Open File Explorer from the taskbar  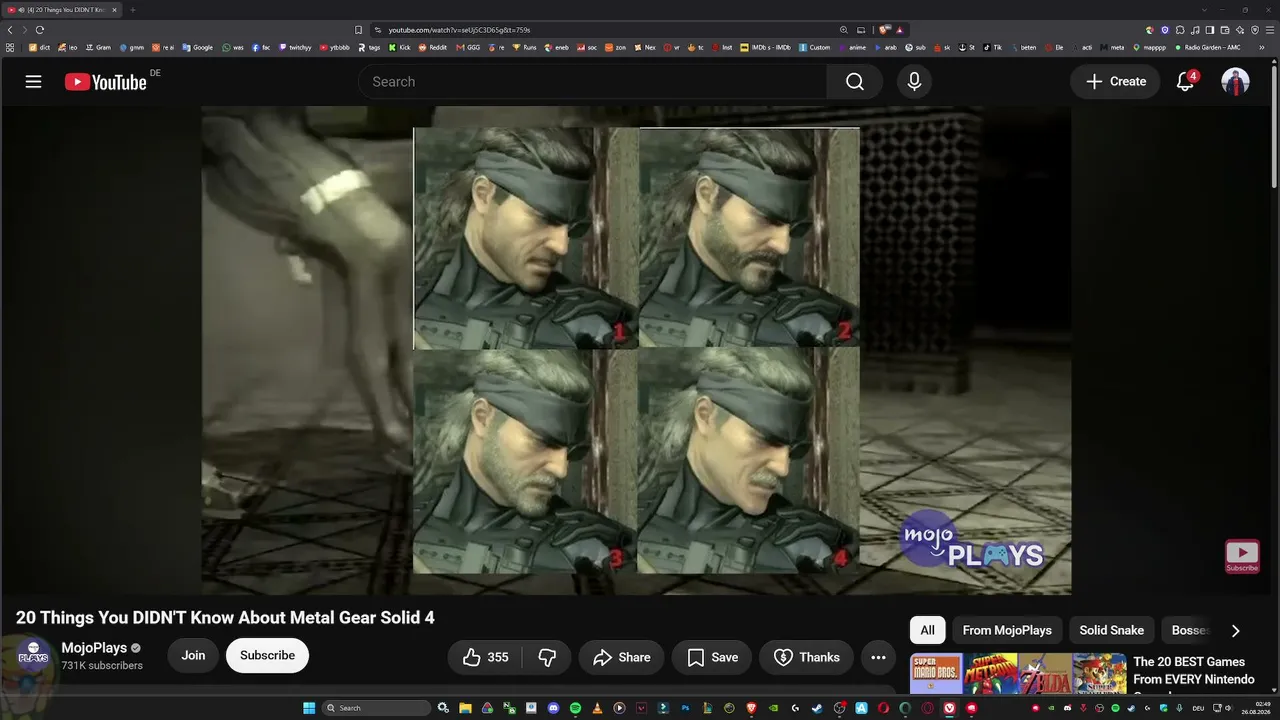pos(465,708)
